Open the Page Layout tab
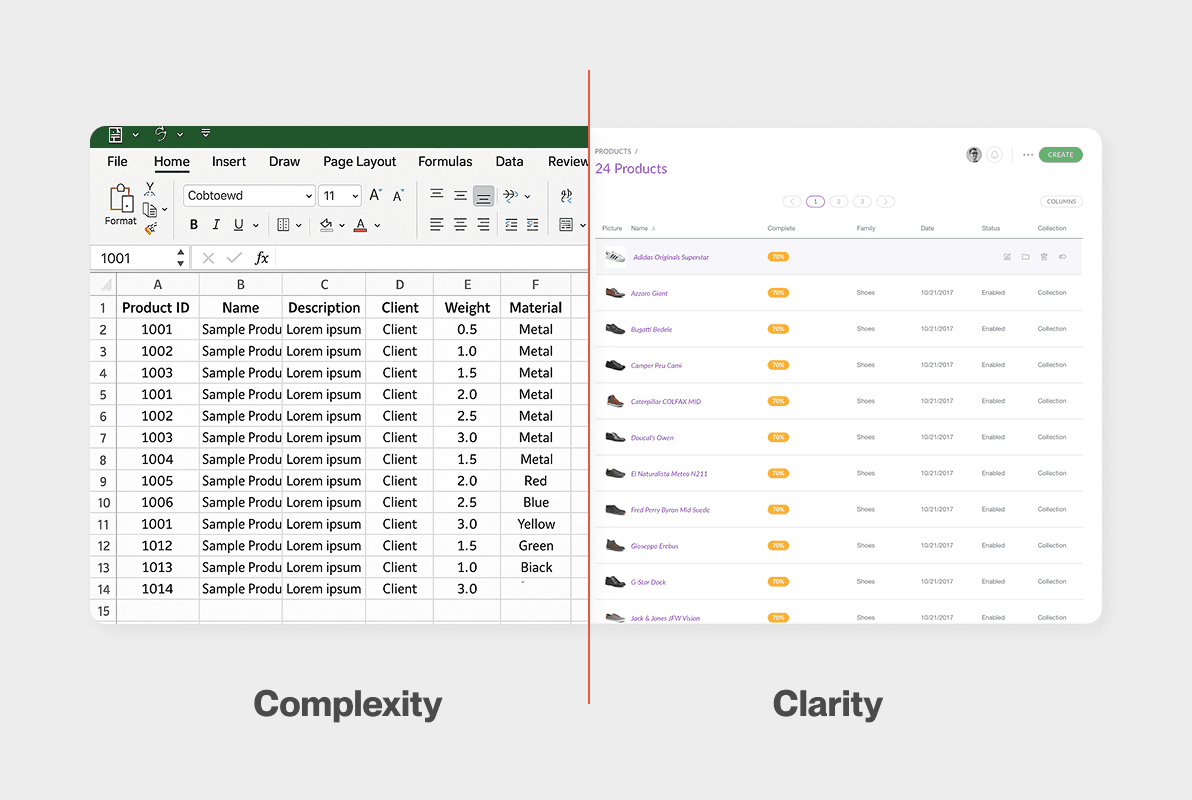The width and height of the screenshot is (1192, 800). click(x=360, y=162)
